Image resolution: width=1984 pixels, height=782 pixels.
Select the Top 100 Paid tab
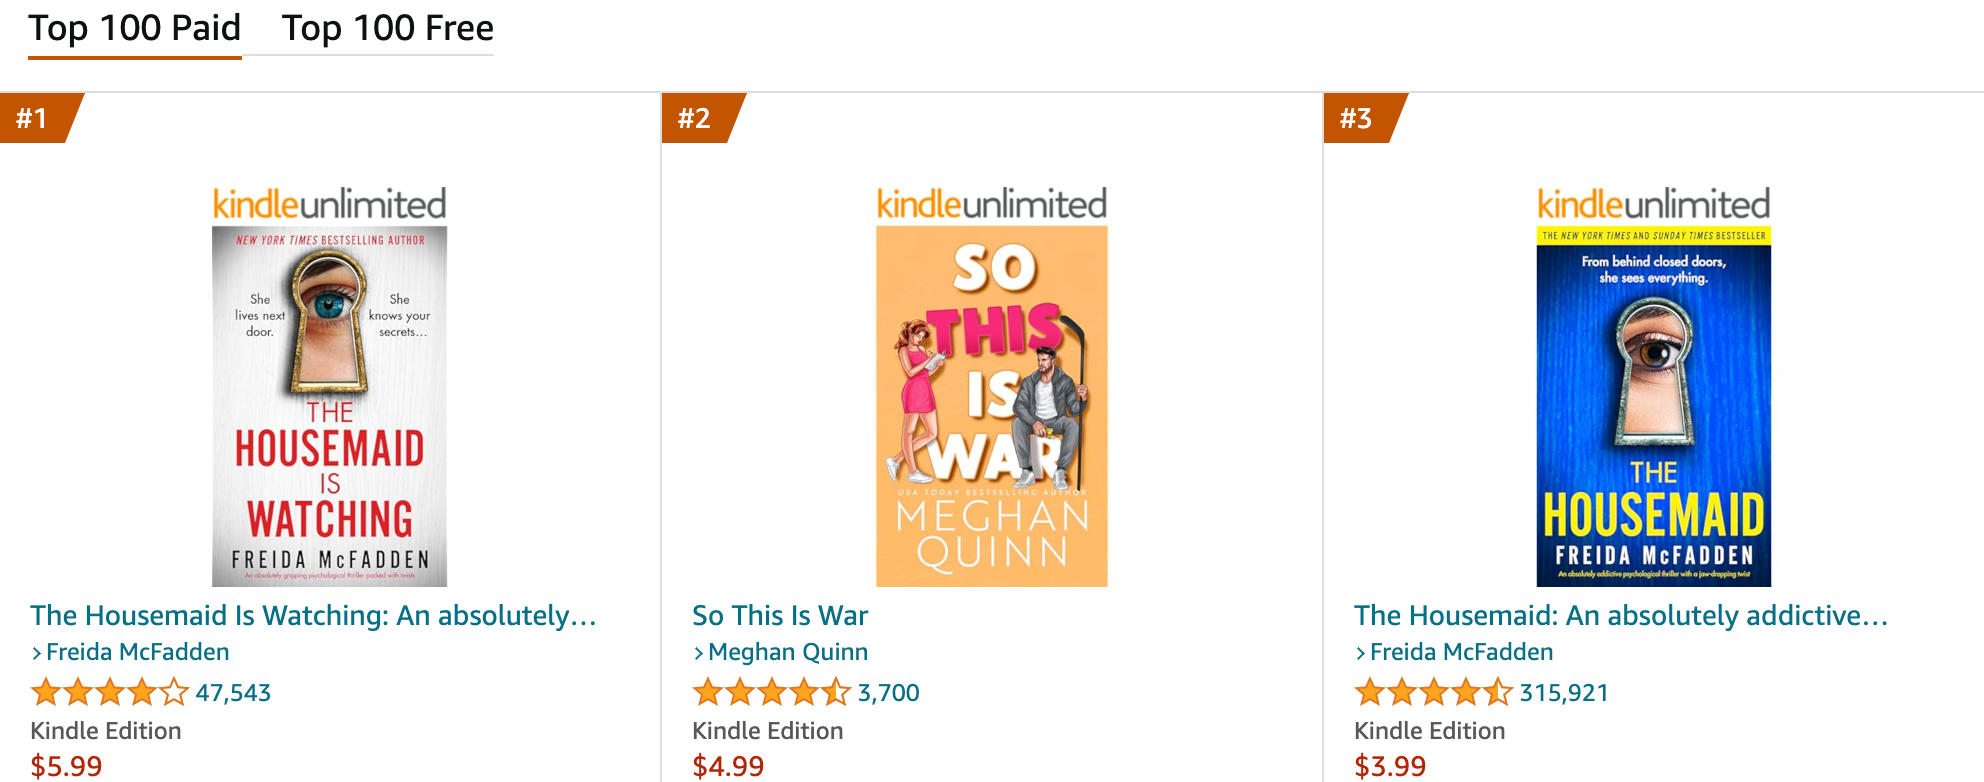[135, 29]
